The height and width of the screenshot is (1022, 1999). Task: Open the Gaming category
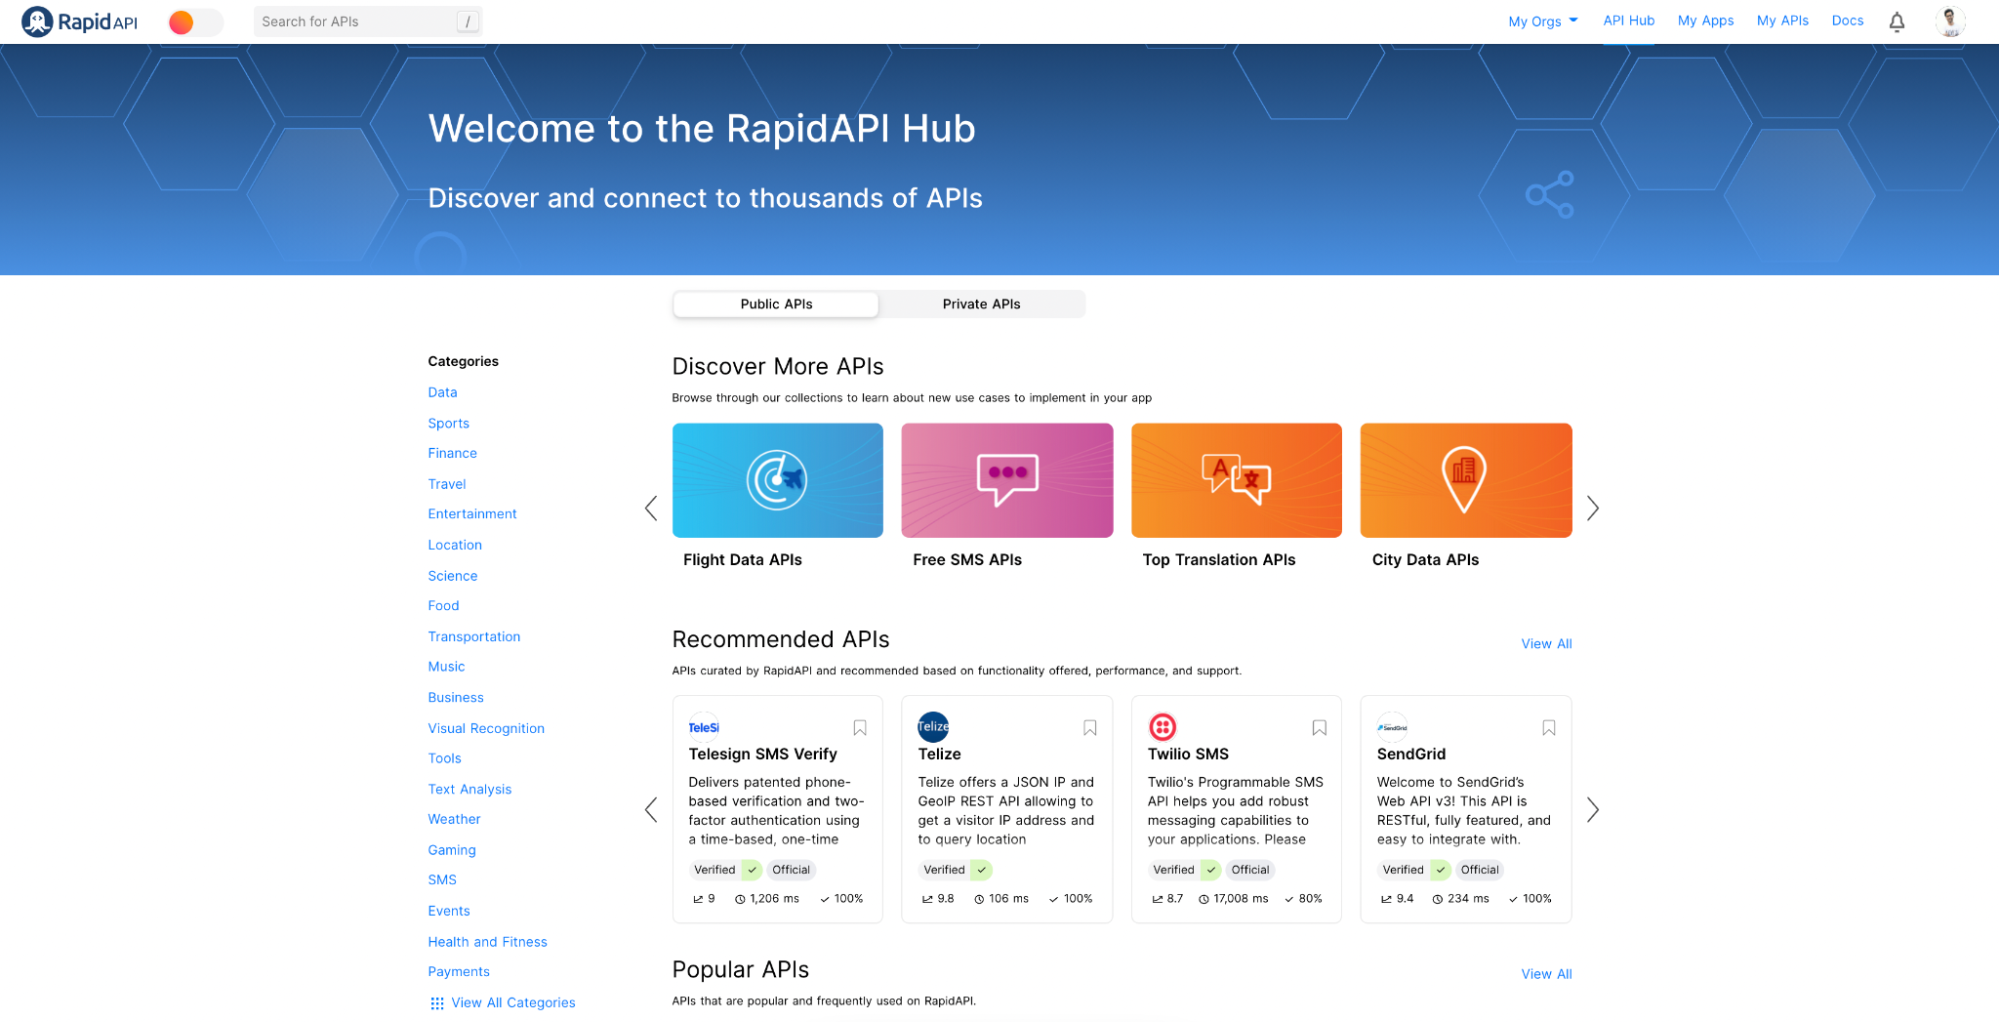click(451, 851)
